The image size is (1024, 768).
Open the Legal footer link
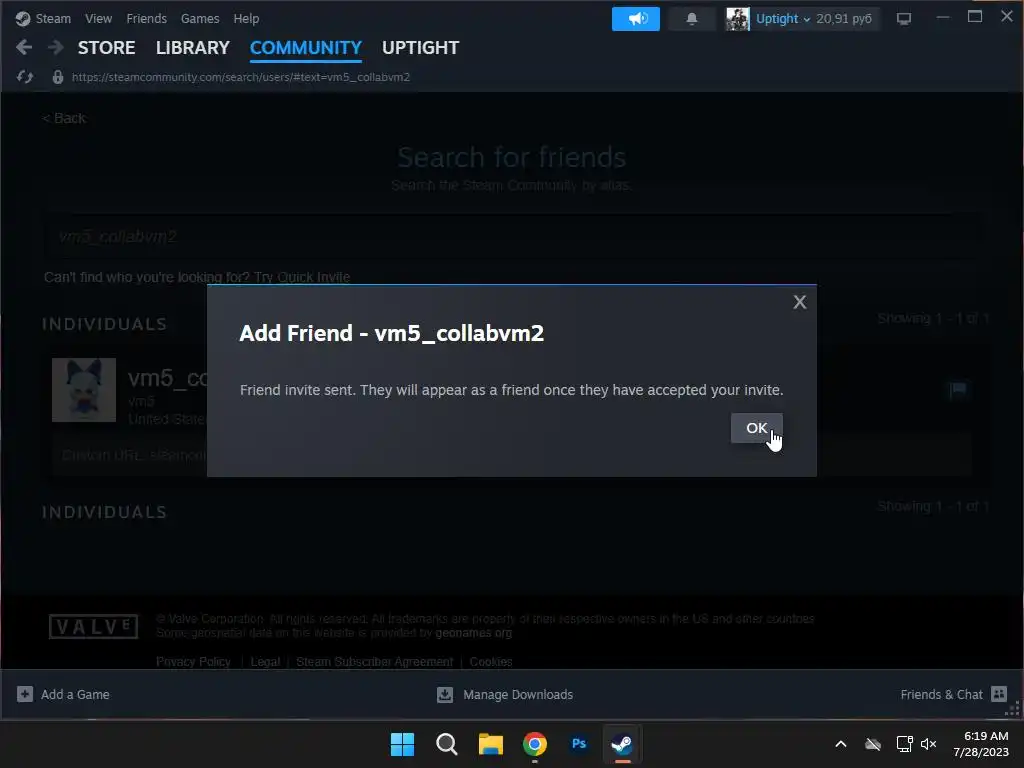click(265, 662)
